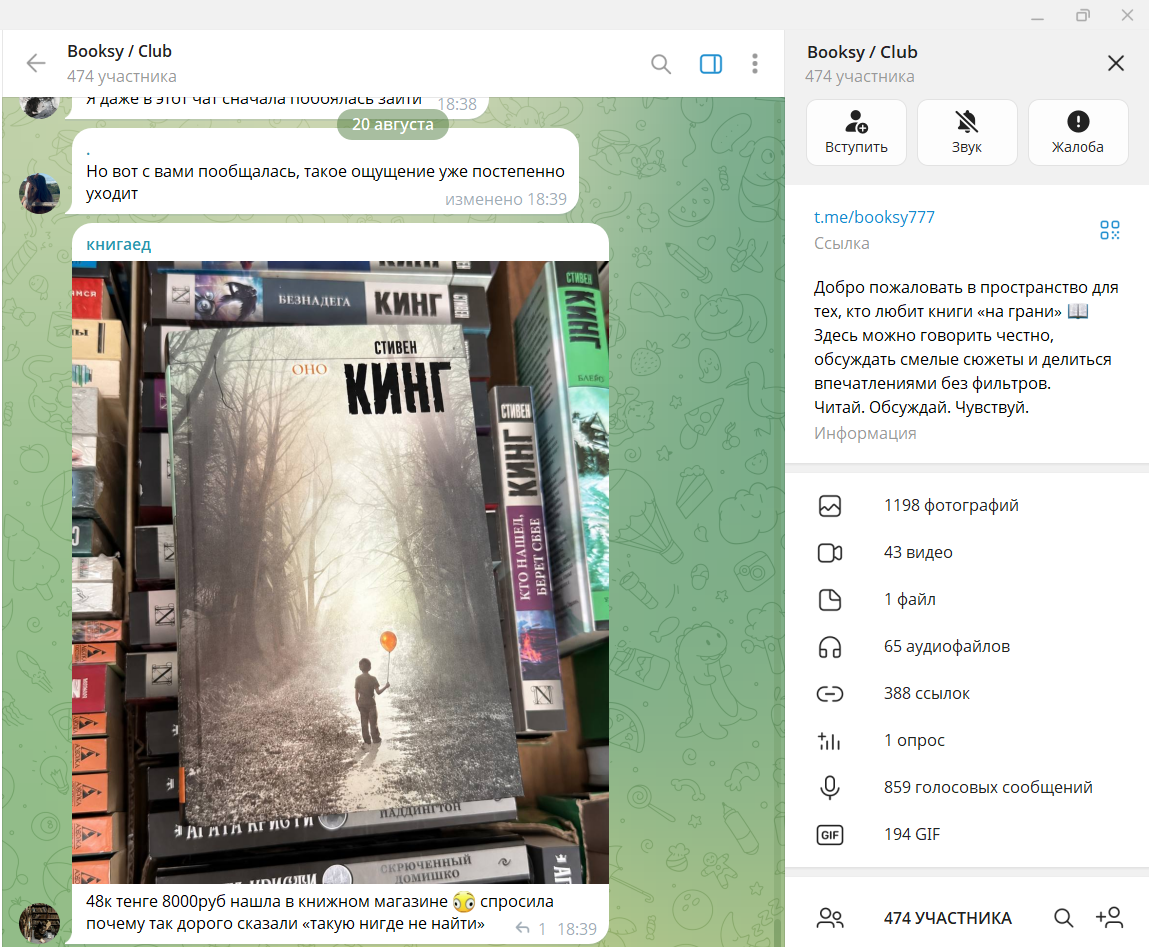Viewport: 1149px width, 947px height.
Task: Click the photos icon beside 1198 фотографий
Action: click(830, 506)
